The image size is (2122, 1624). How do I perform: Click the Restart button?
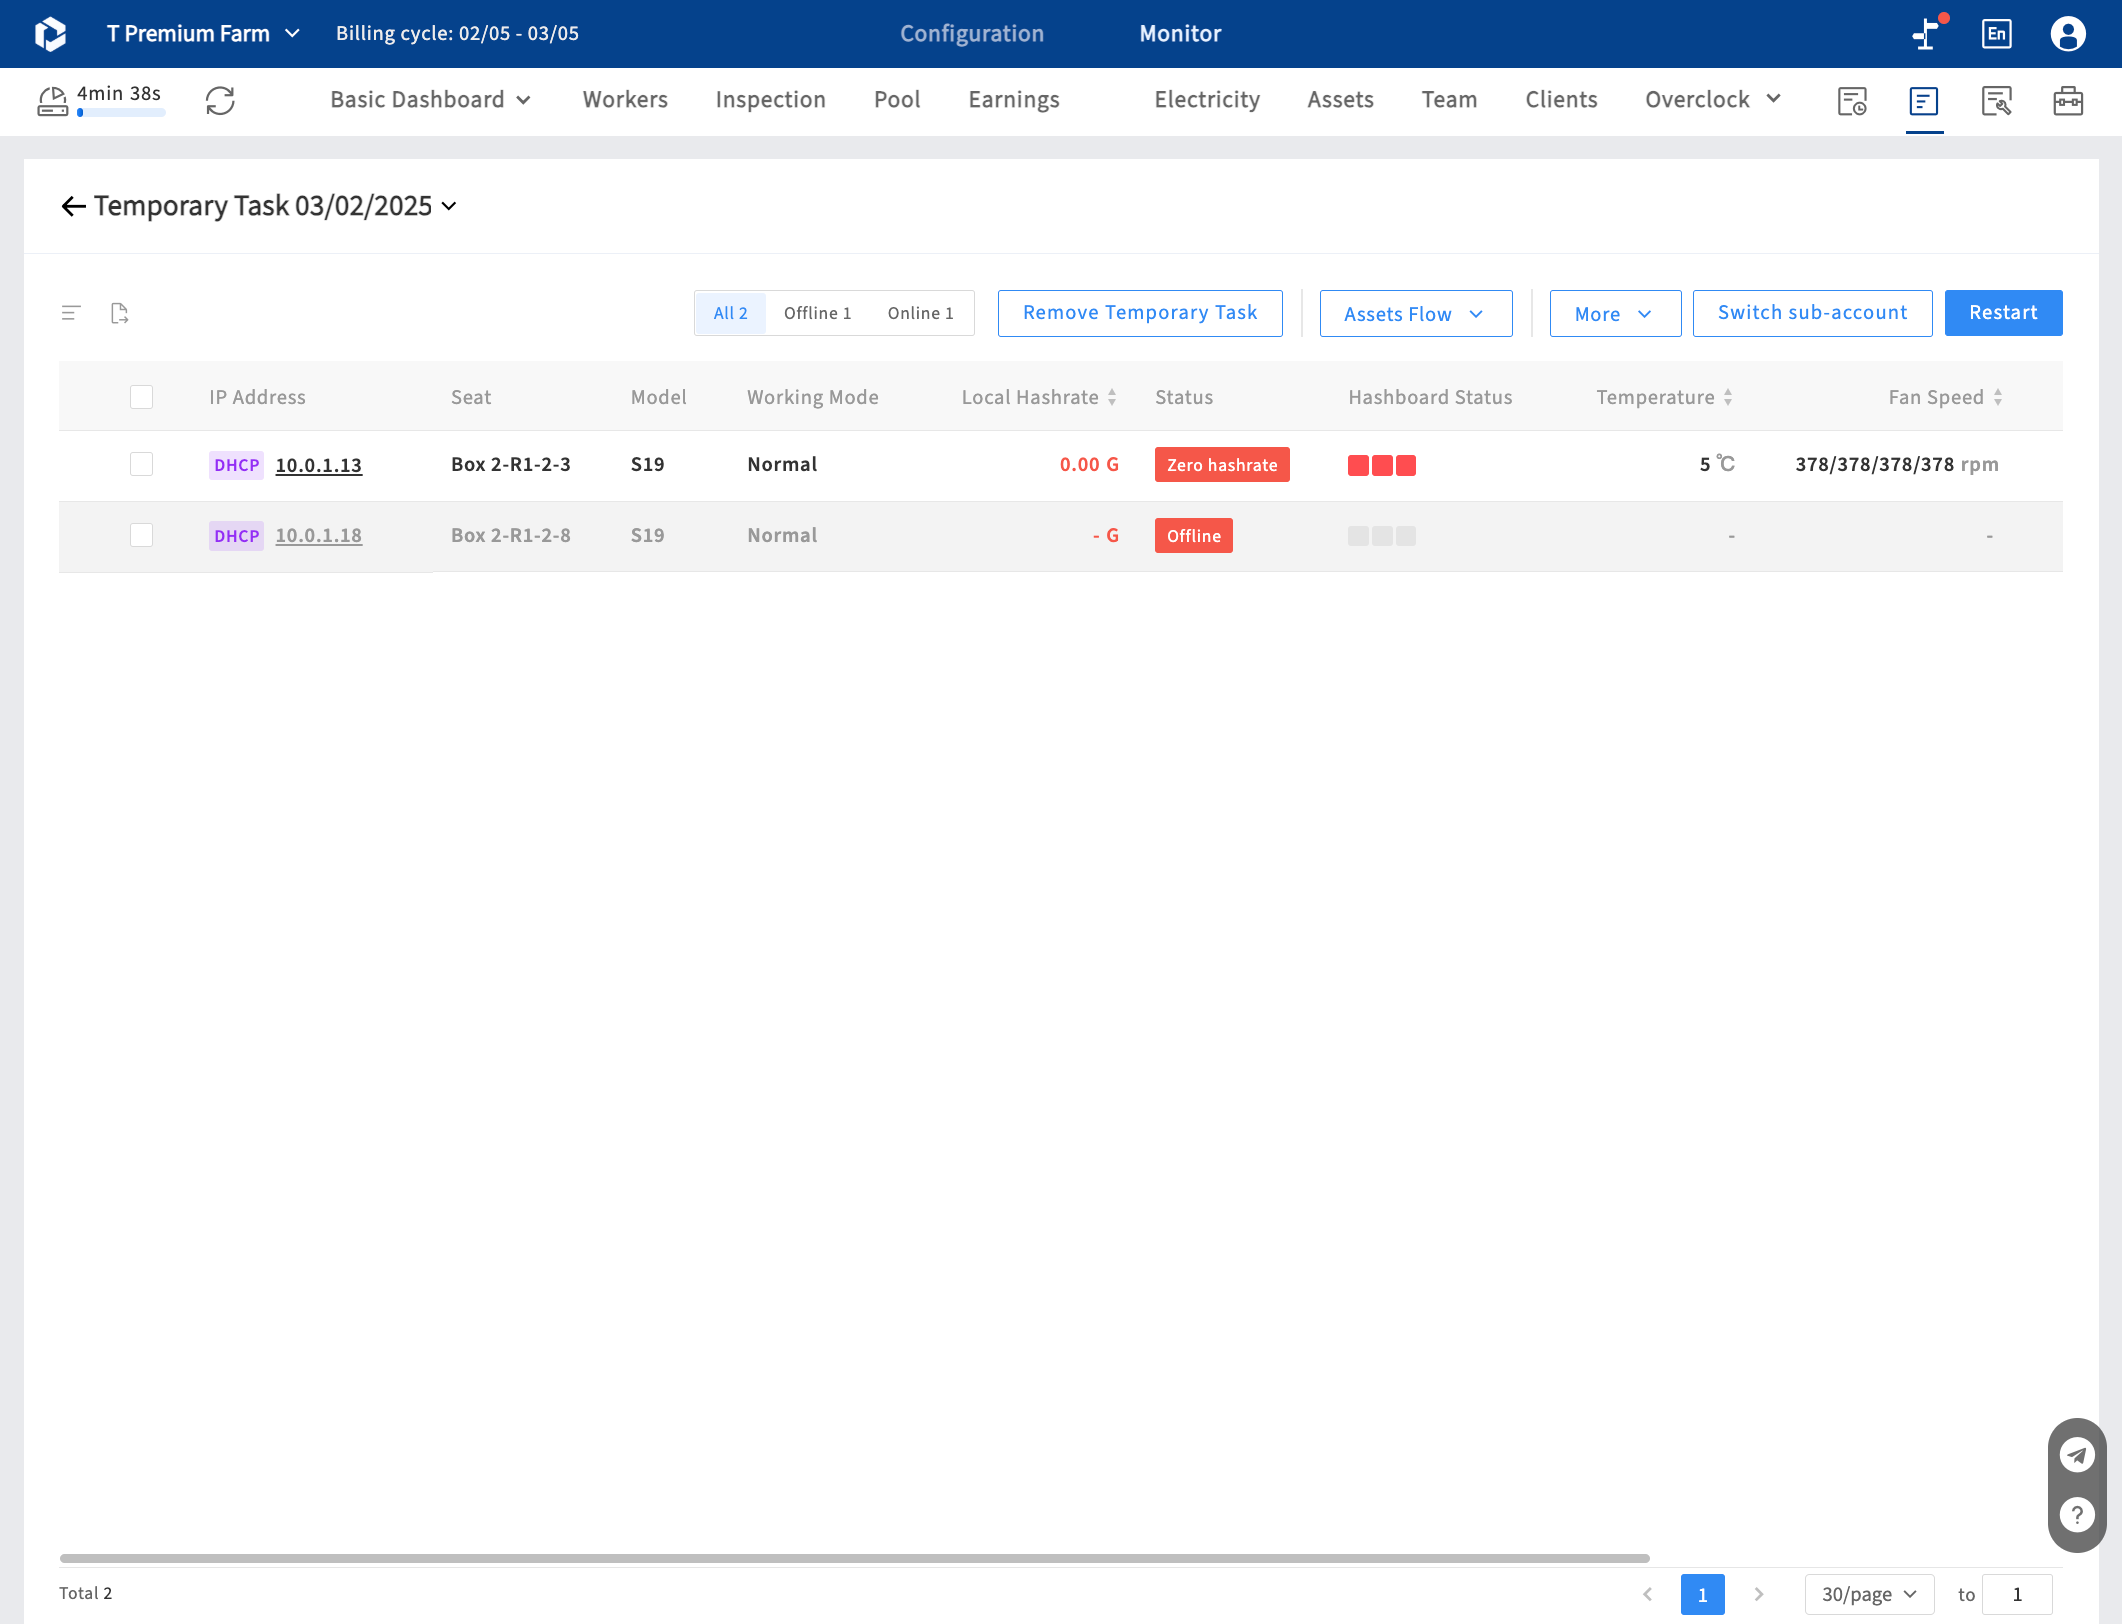pos(2004,313)
